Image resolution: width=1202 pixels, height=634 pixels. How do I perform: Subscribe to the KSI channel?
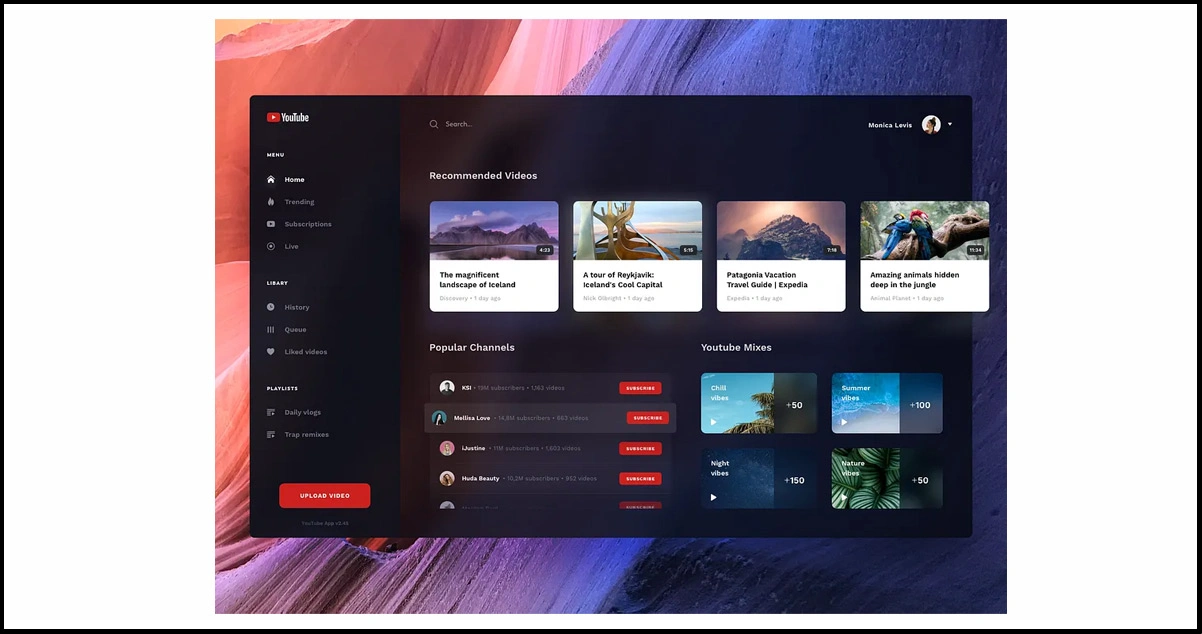point(640,388)
